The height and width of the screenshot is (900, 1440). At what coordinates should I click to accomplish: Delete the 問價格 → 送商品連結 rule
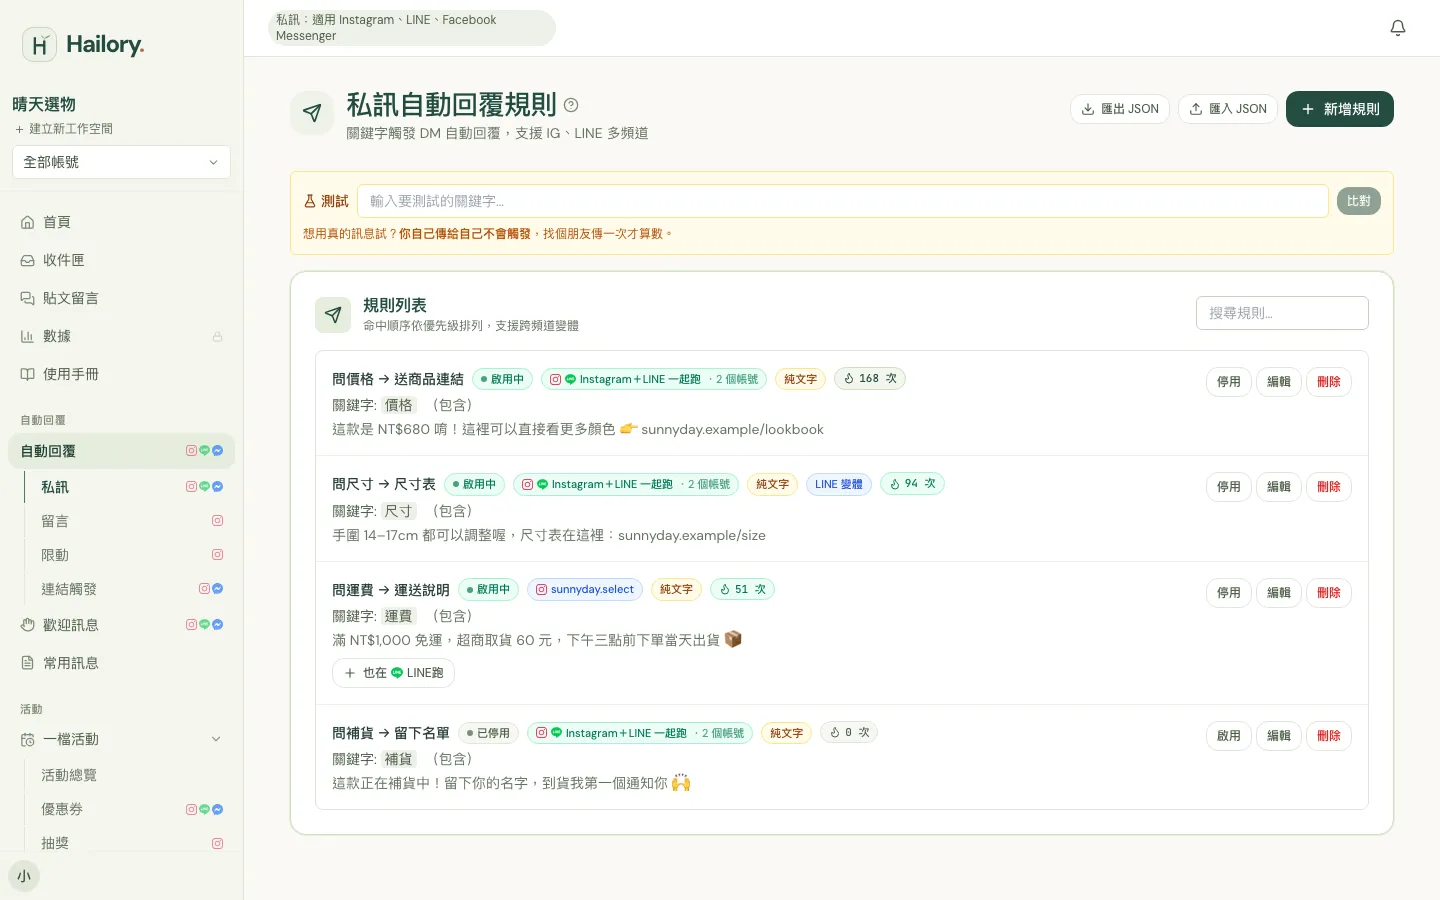click(1329, 382)
